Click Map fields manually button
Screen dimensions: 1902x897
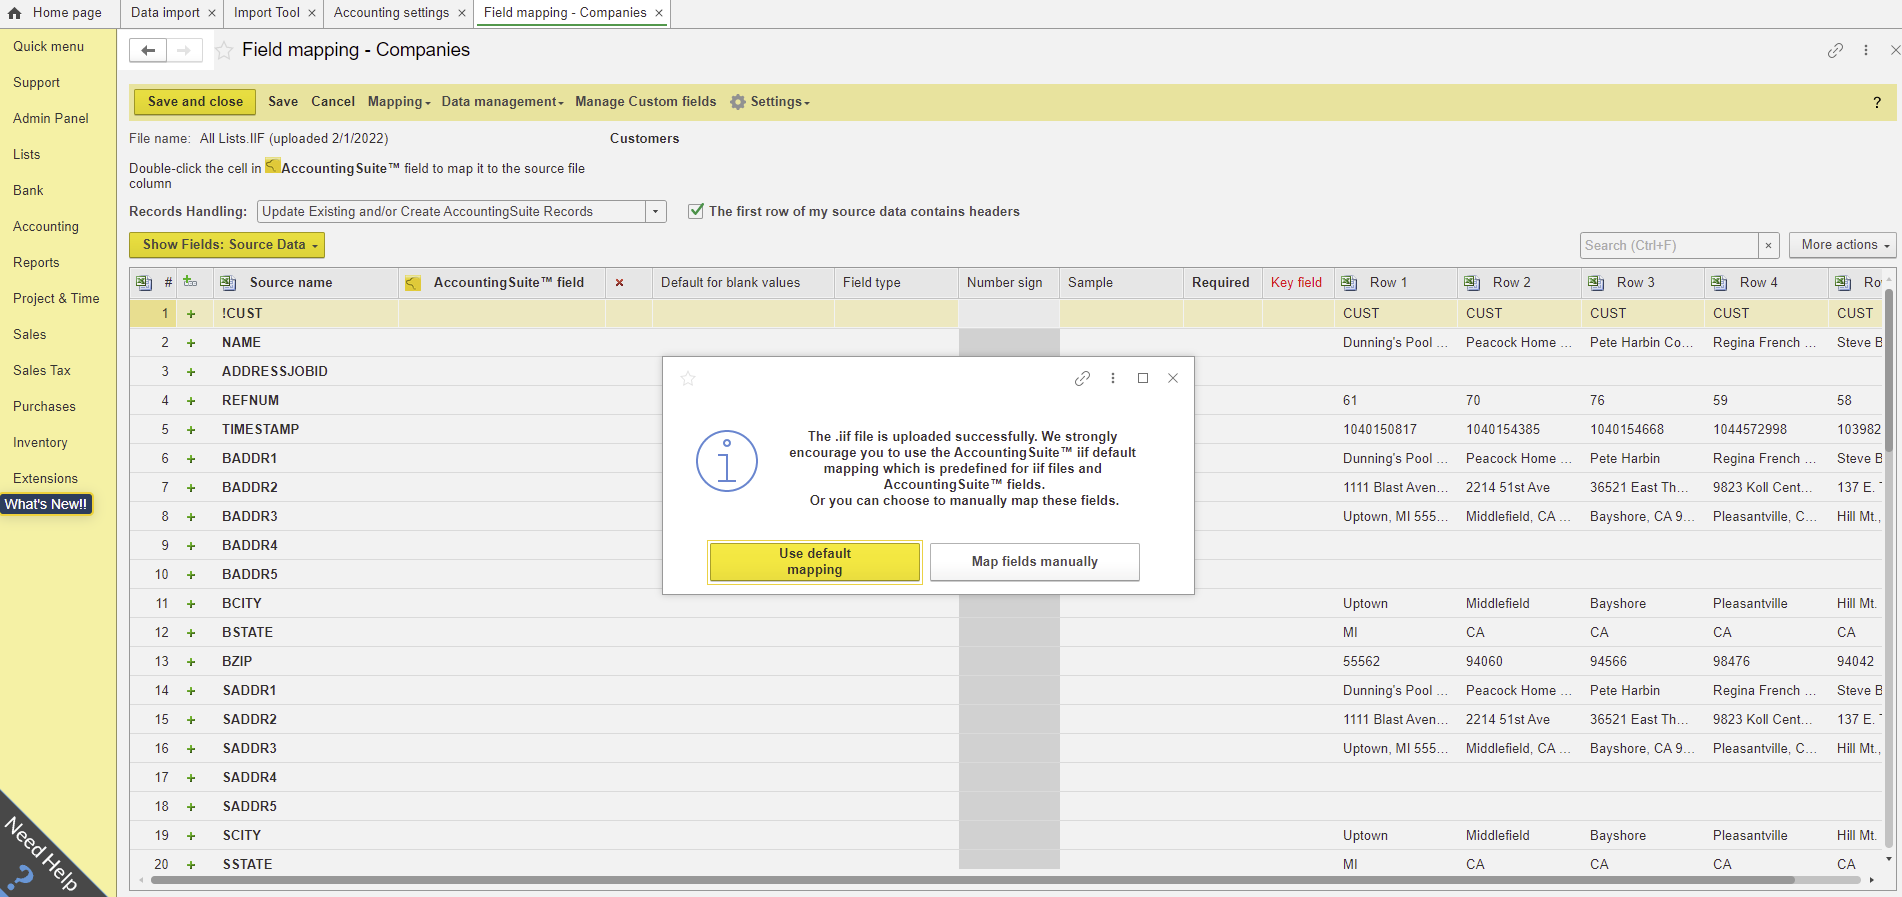pyautogui.click(x=1035, y=562)
